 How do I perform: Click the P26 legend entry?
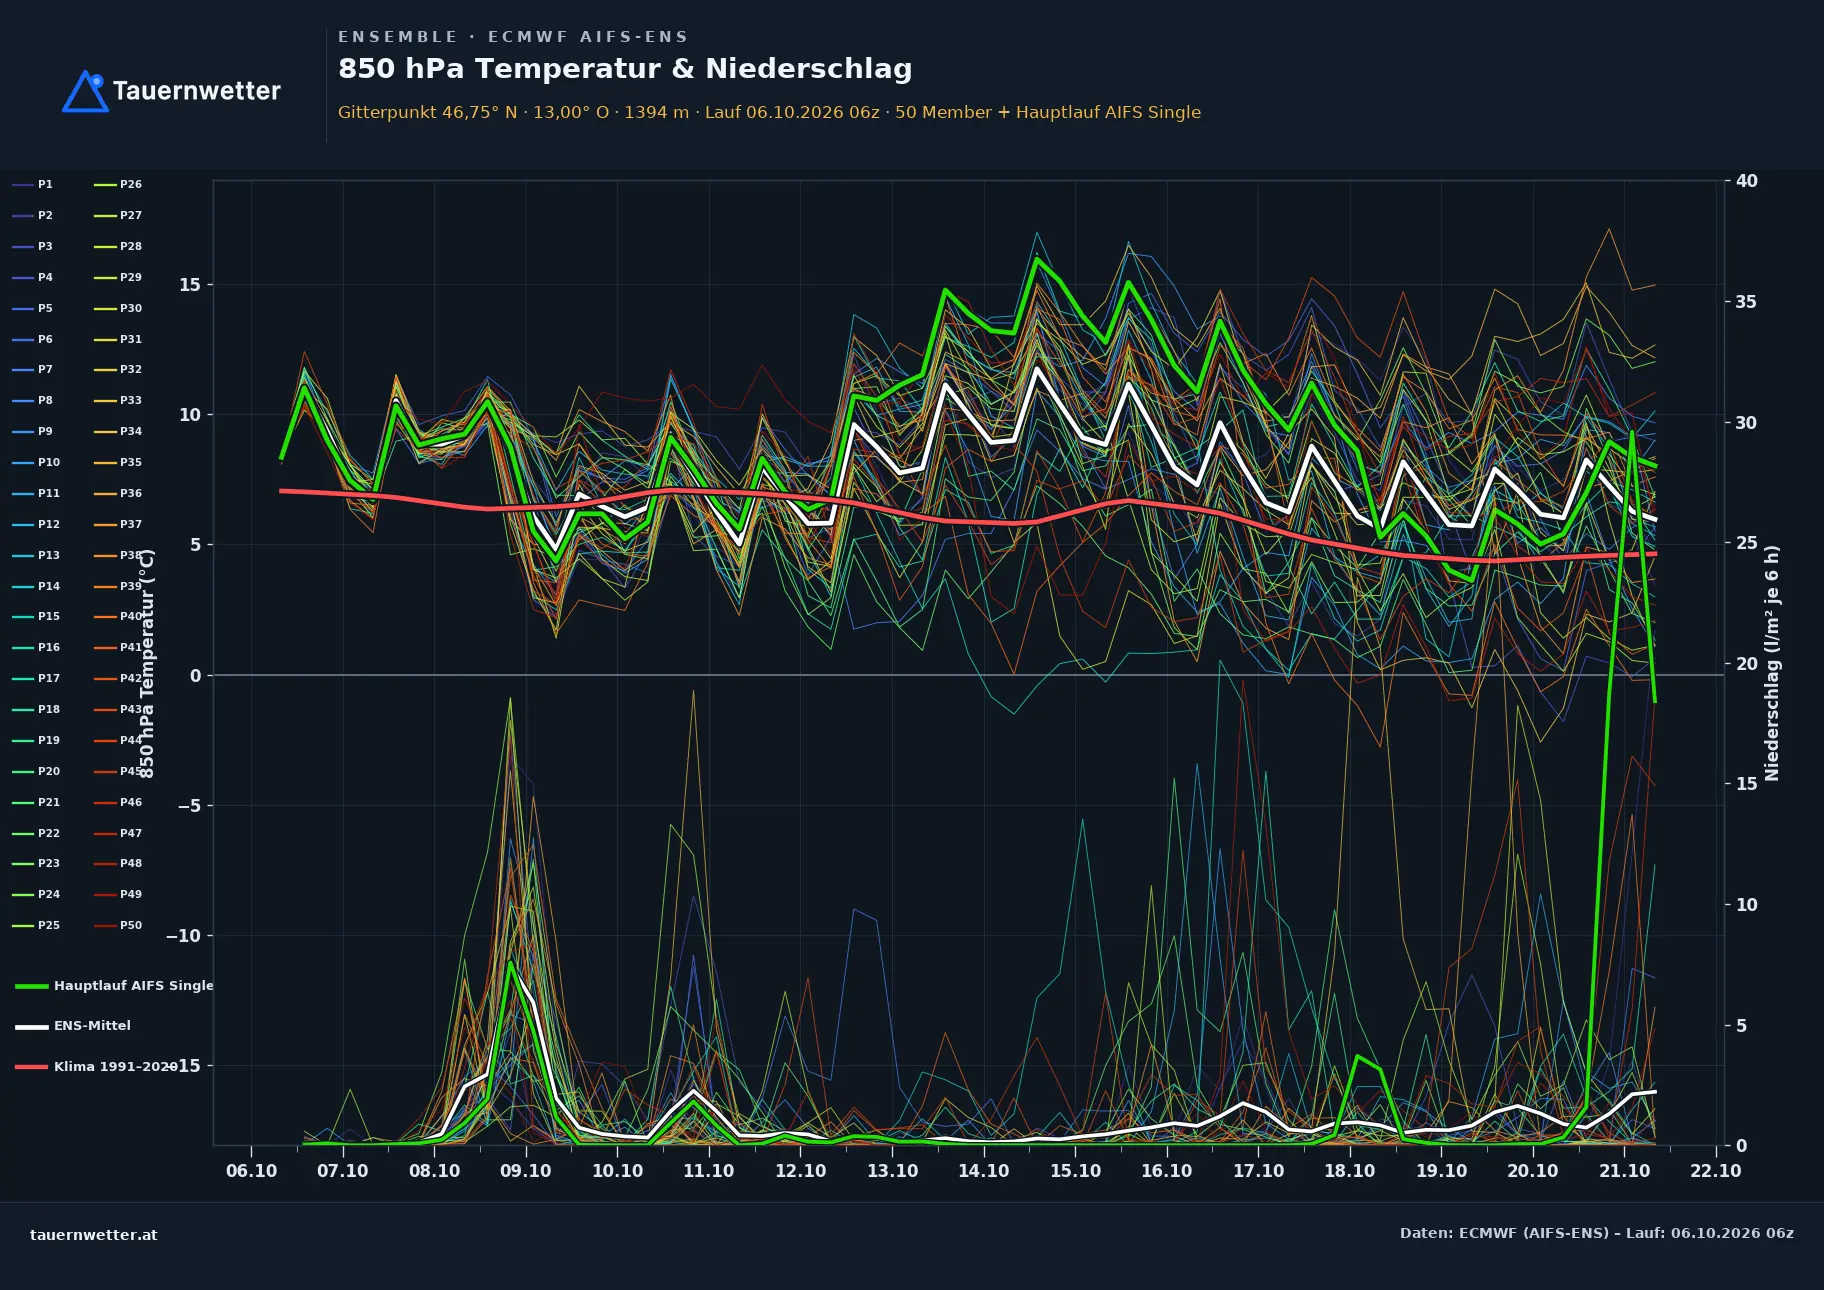pos(118,184)
